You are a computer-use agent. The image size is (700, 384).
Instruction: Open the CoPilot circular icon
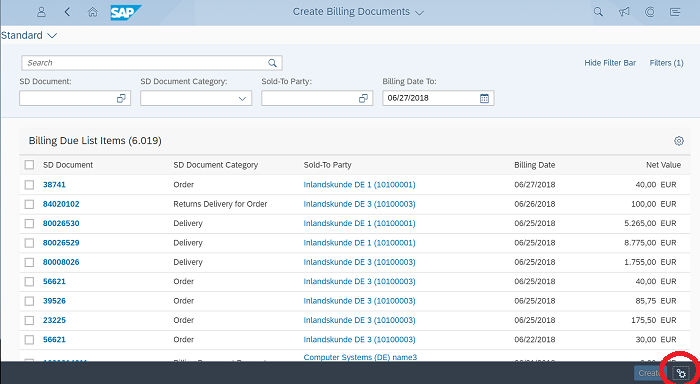pyautogui.click(x=650, y=12)
